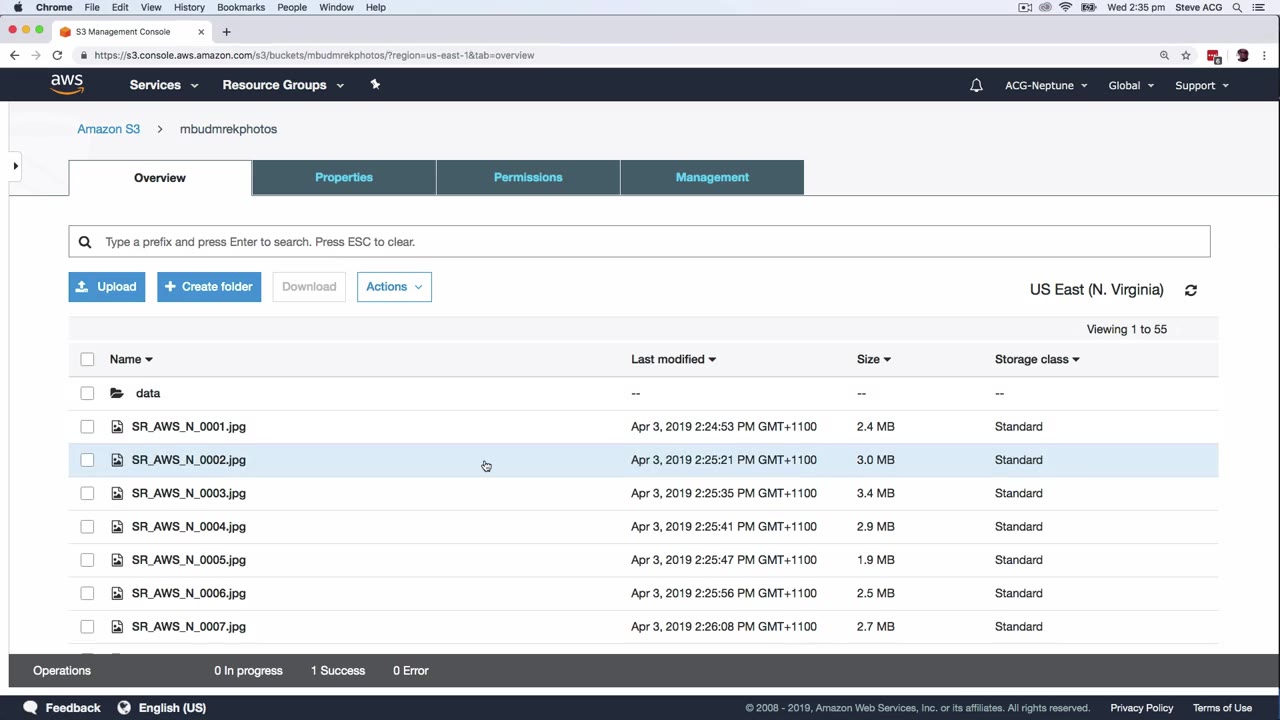The height and width of the screenshot is (720, 1280).
Task: Toggle the select-all checkbox in header
Action: tap(87, 359)
